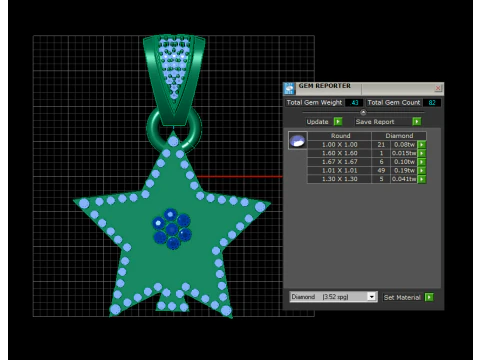The height and width of the screenshot is (360, 480).
Task: Click the Total Gem Weight label
Action: [x=314, y=103]
